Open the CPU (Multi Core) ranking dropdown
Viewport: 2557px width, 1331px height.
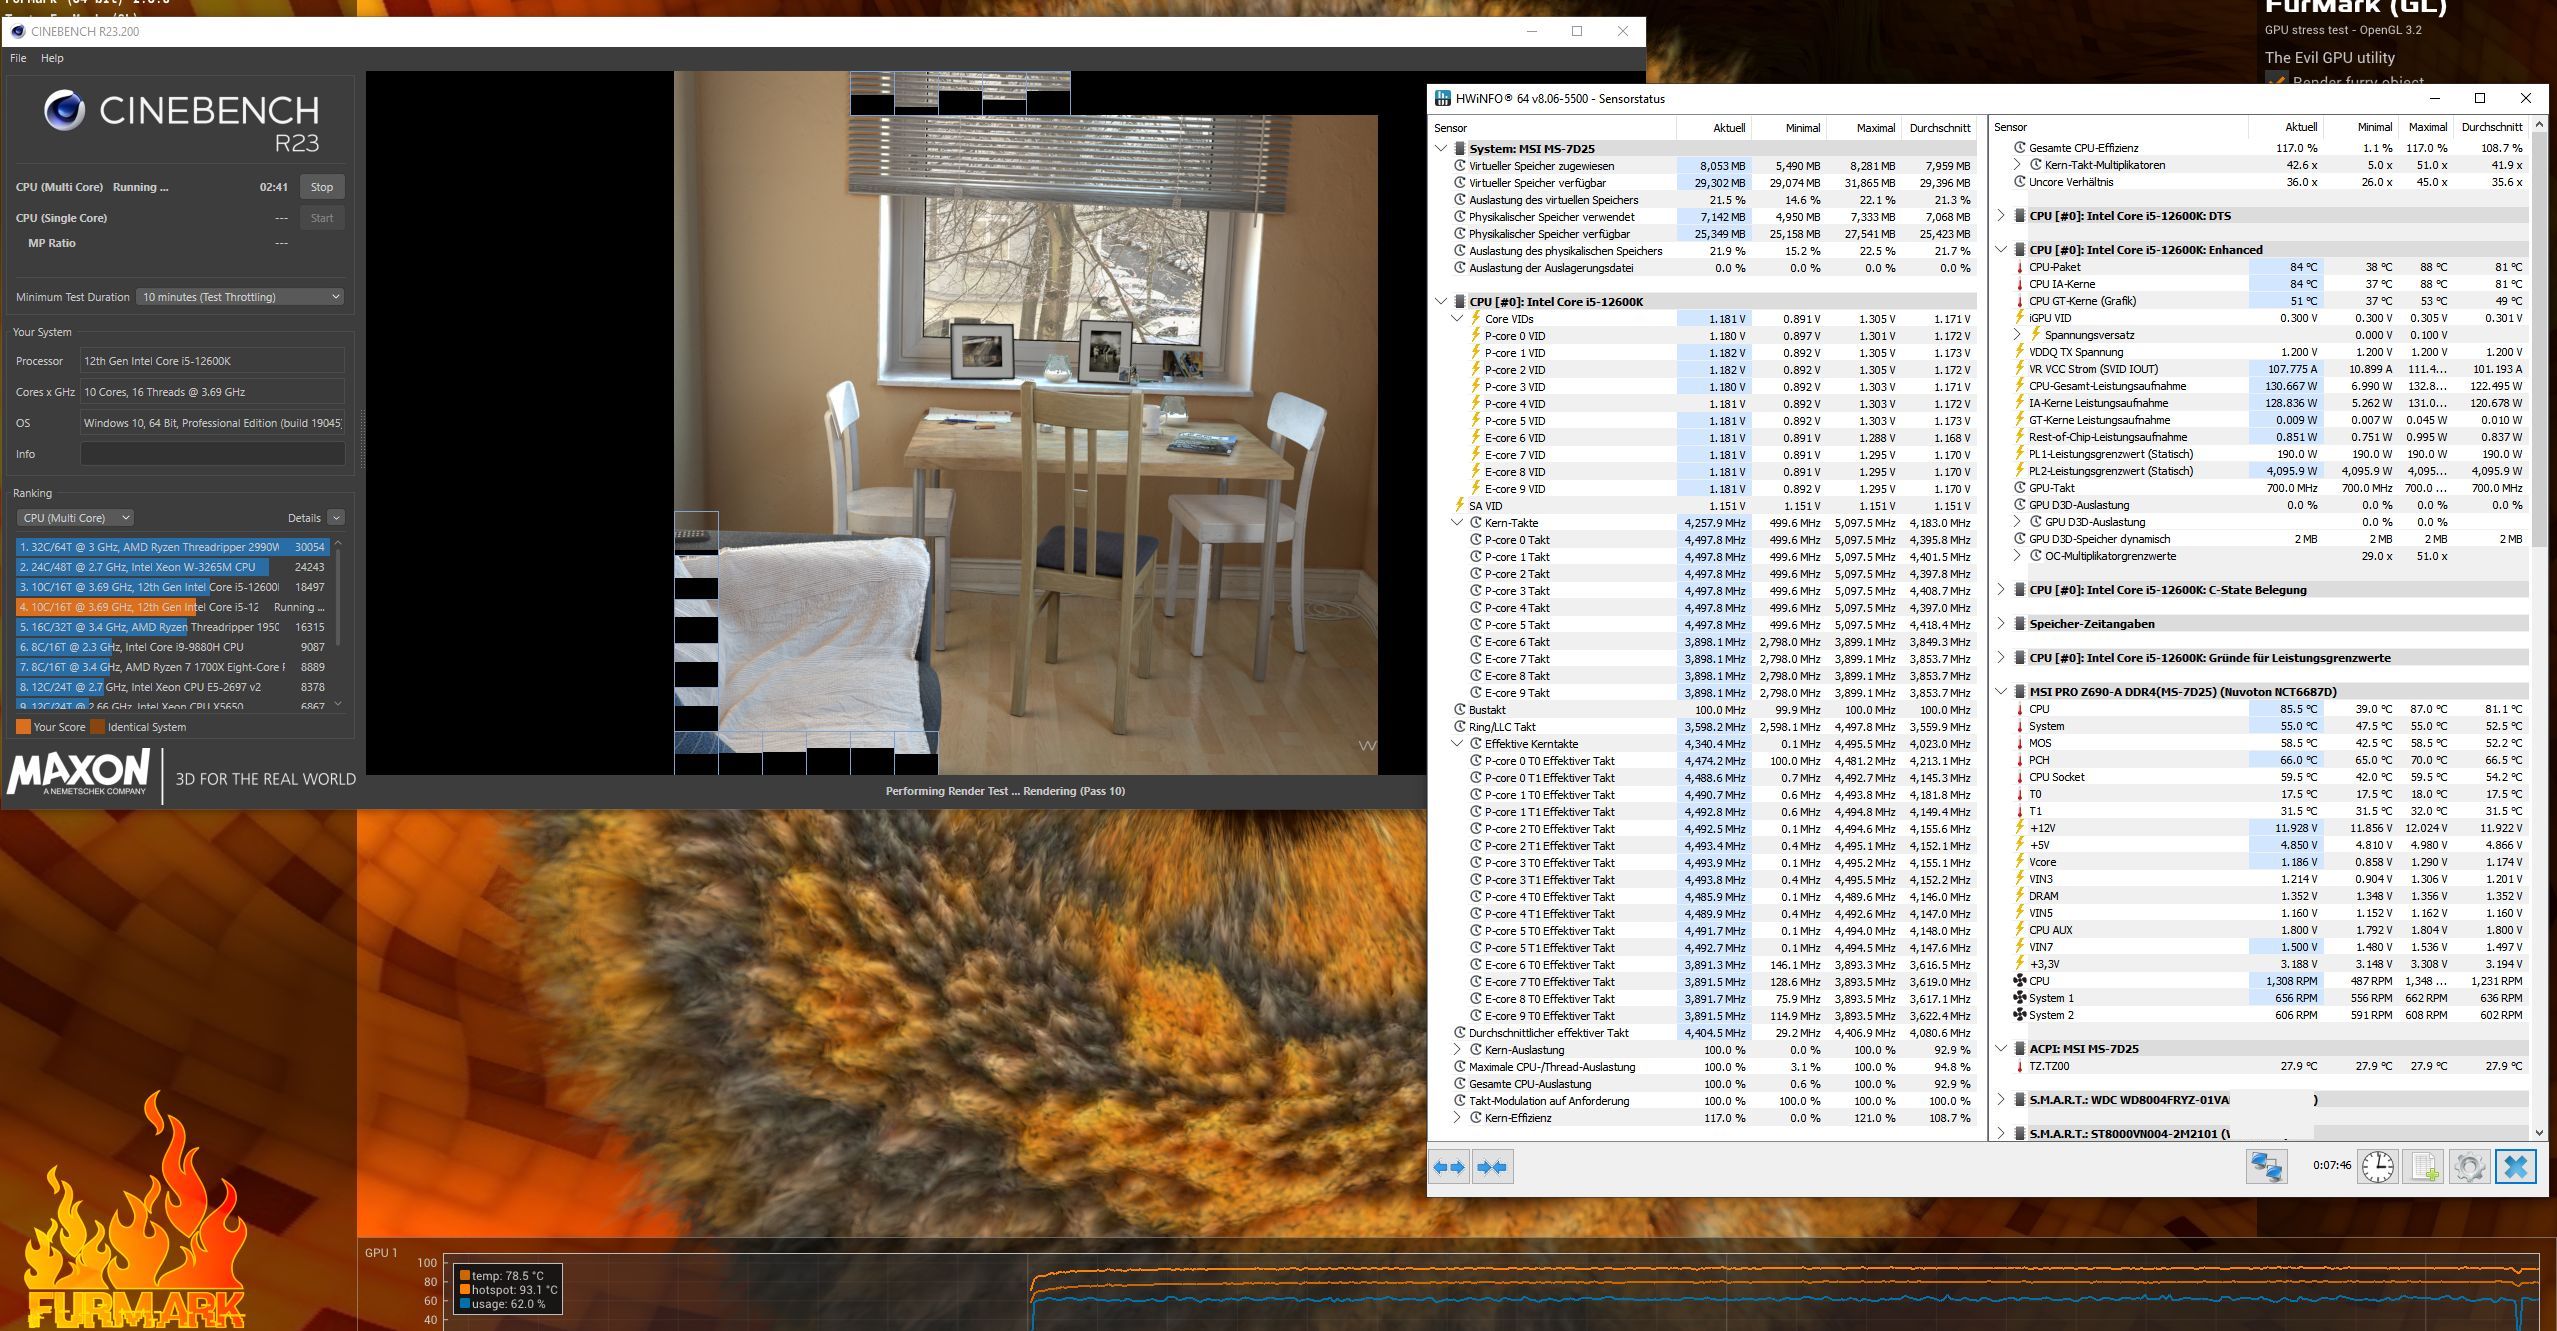[x=76, y=518]
